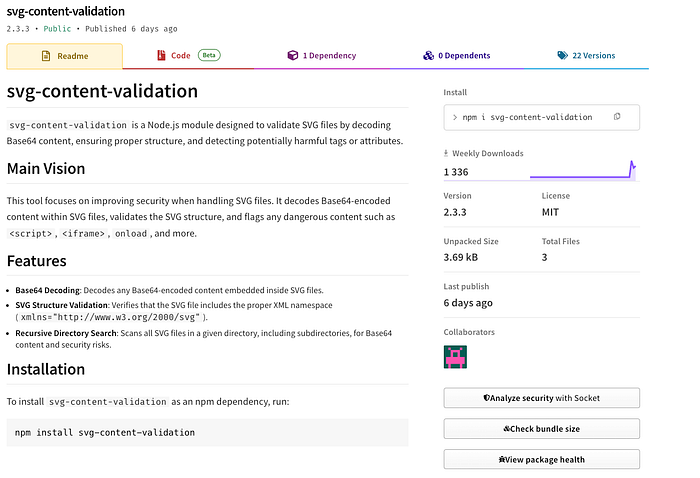Click the Total Files value 3

coord(544,257)
